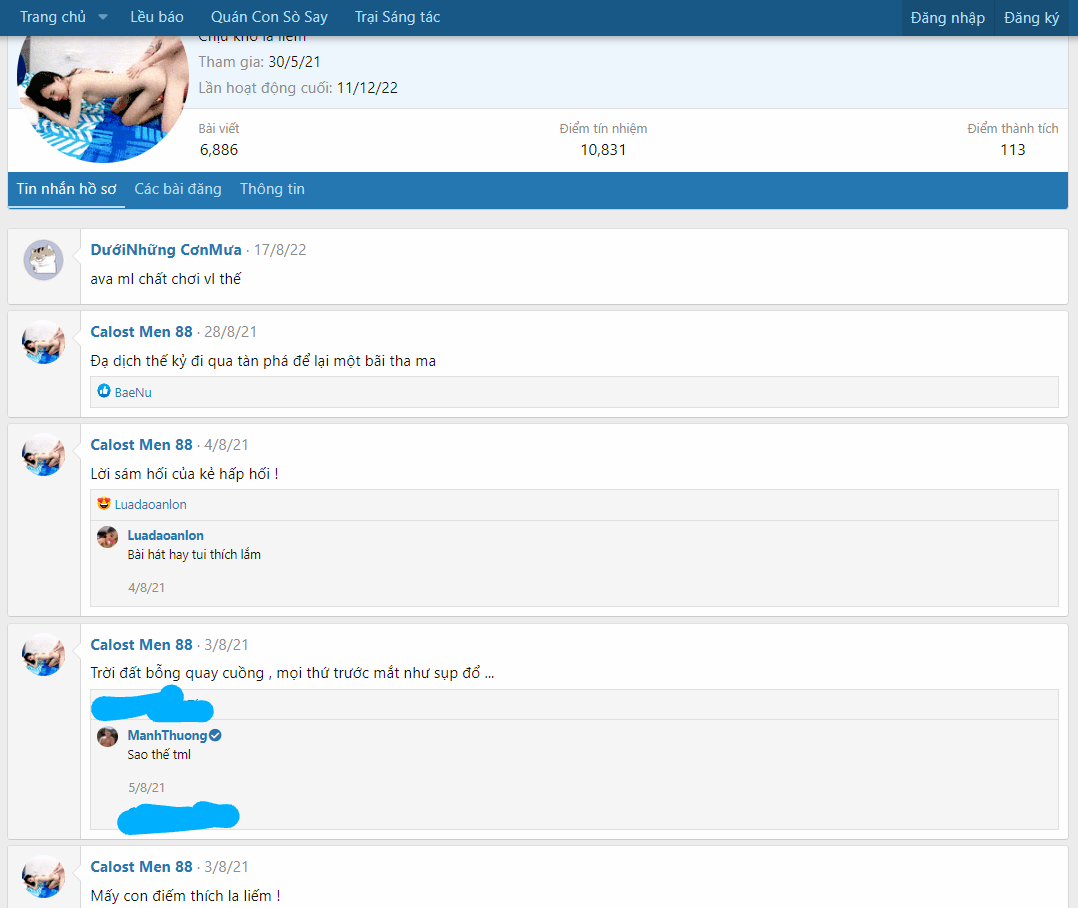Open BaeNu's profile from the like list

[133, 393]
